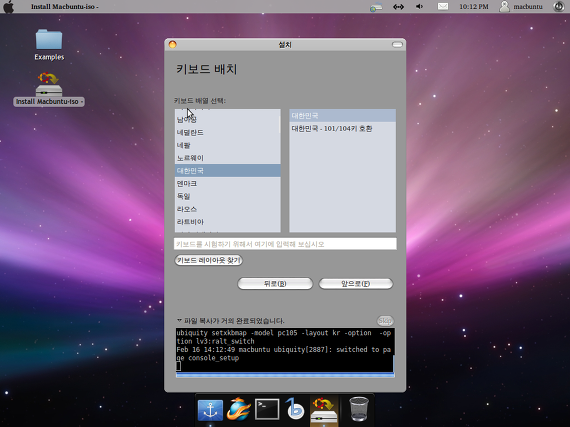Open the Trash in the dock

(358, 409)
